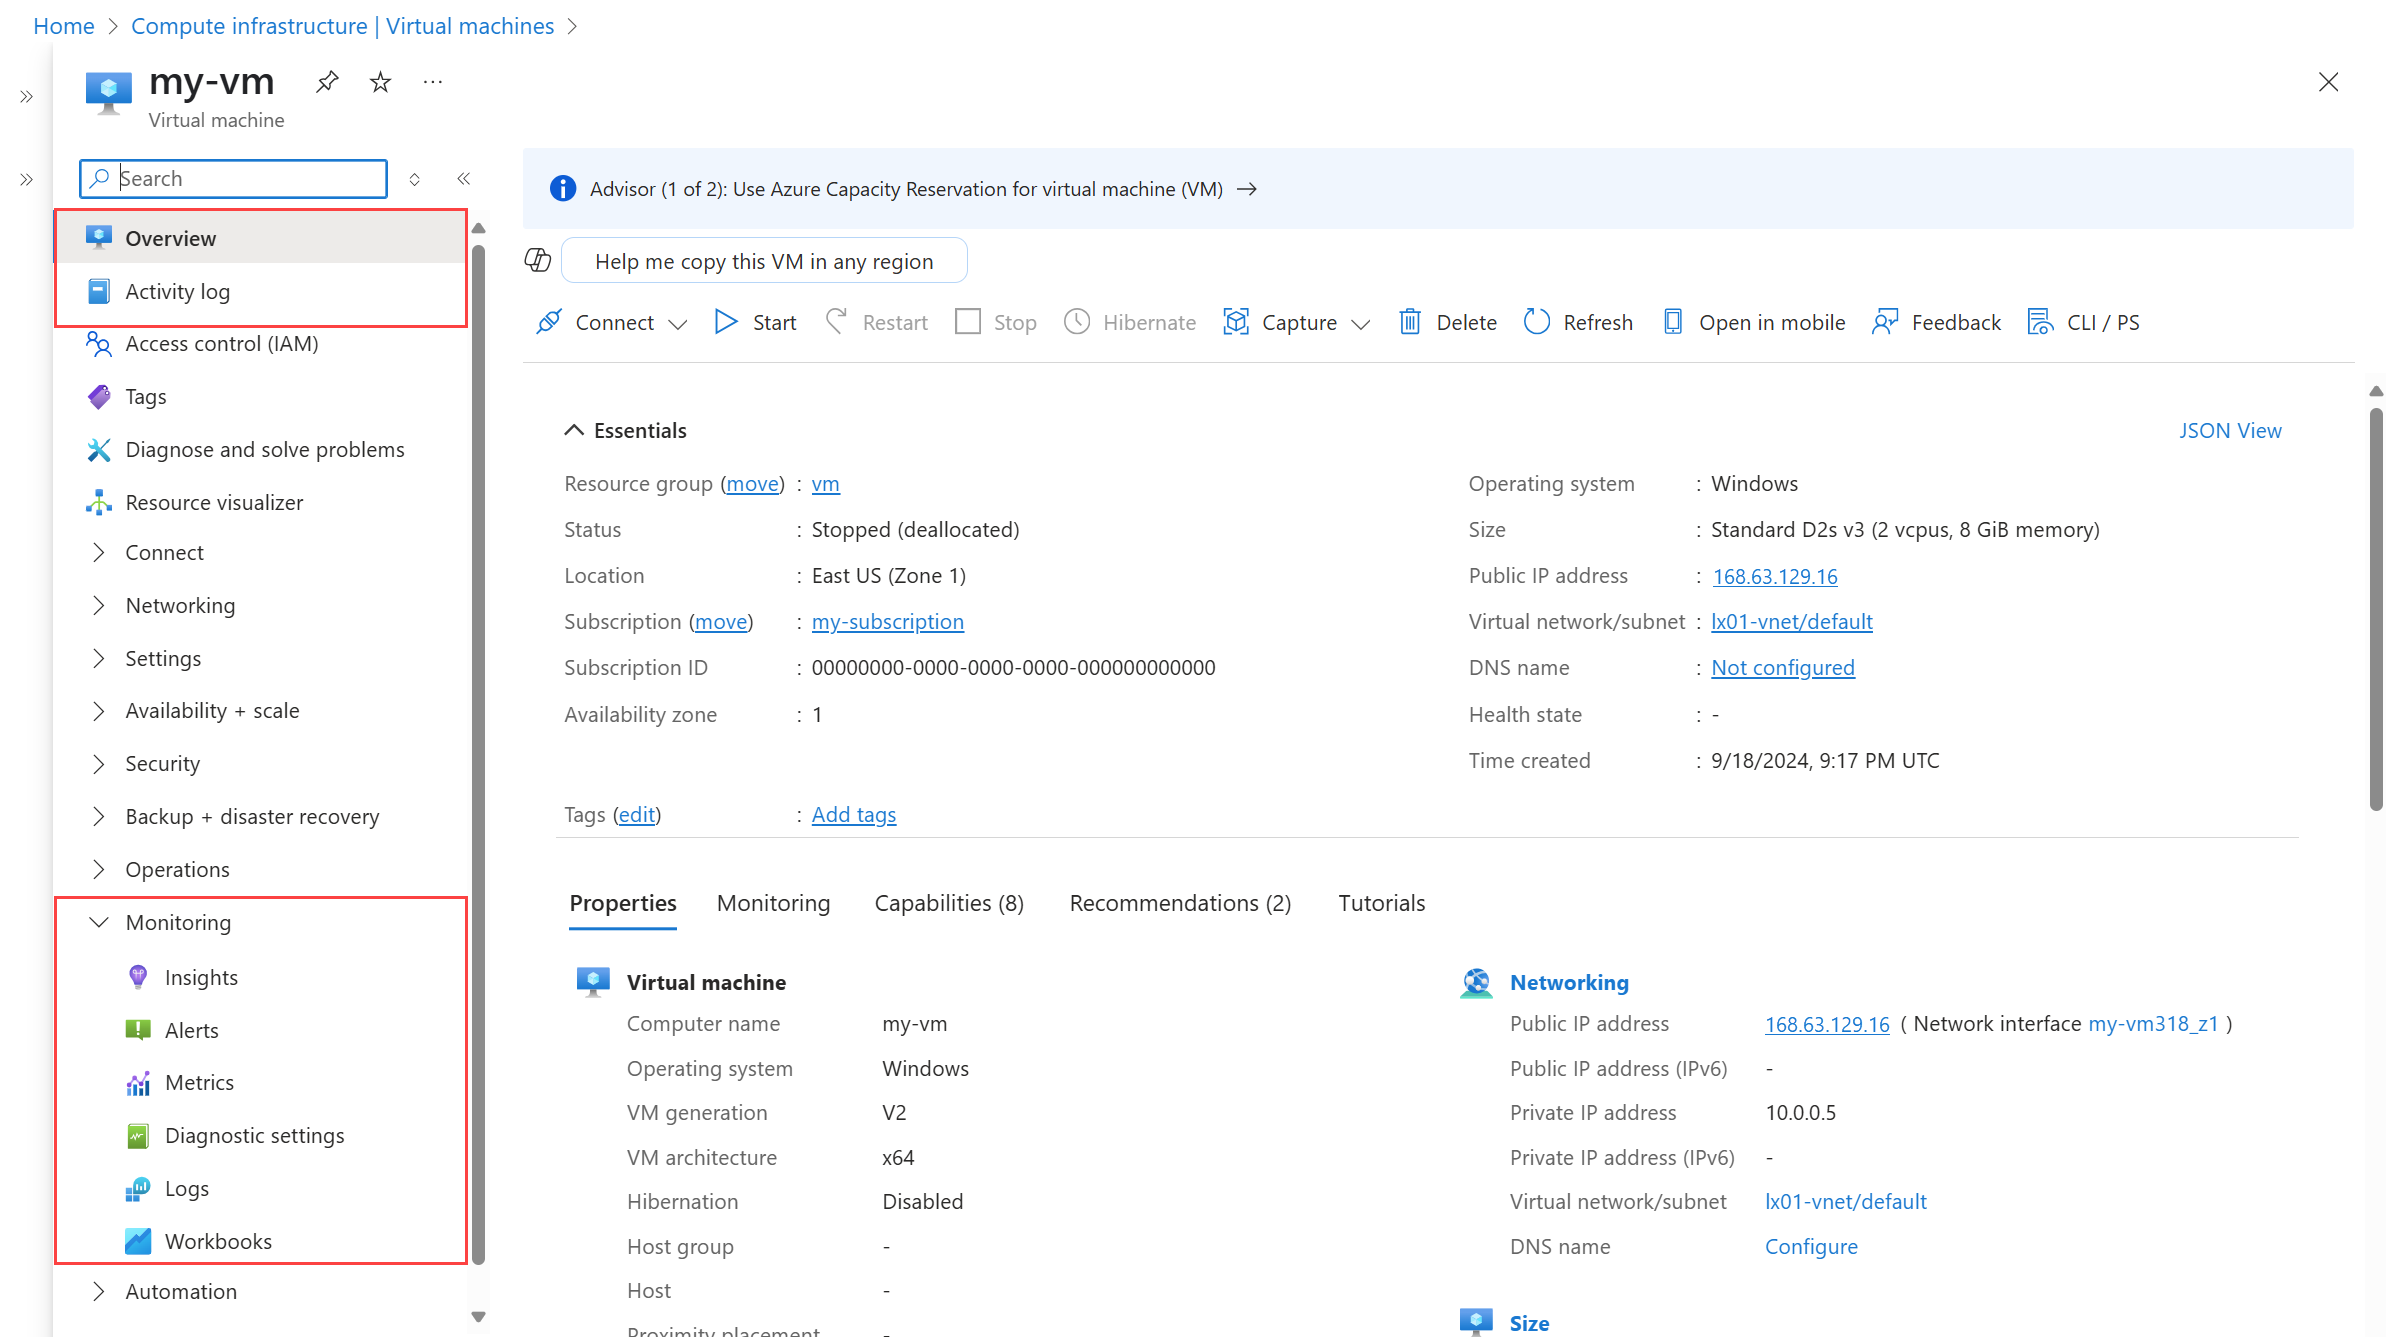Image resolution: width=2386 pixels, height=1337 pixels.
Task: Click the Delete trash icon
Action: point(1409,322)
